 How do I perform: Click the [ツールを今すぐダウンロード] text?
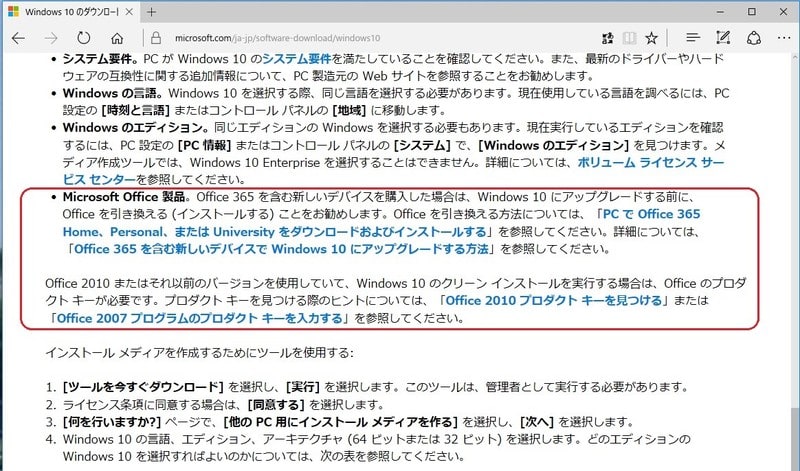pos(143,387)
